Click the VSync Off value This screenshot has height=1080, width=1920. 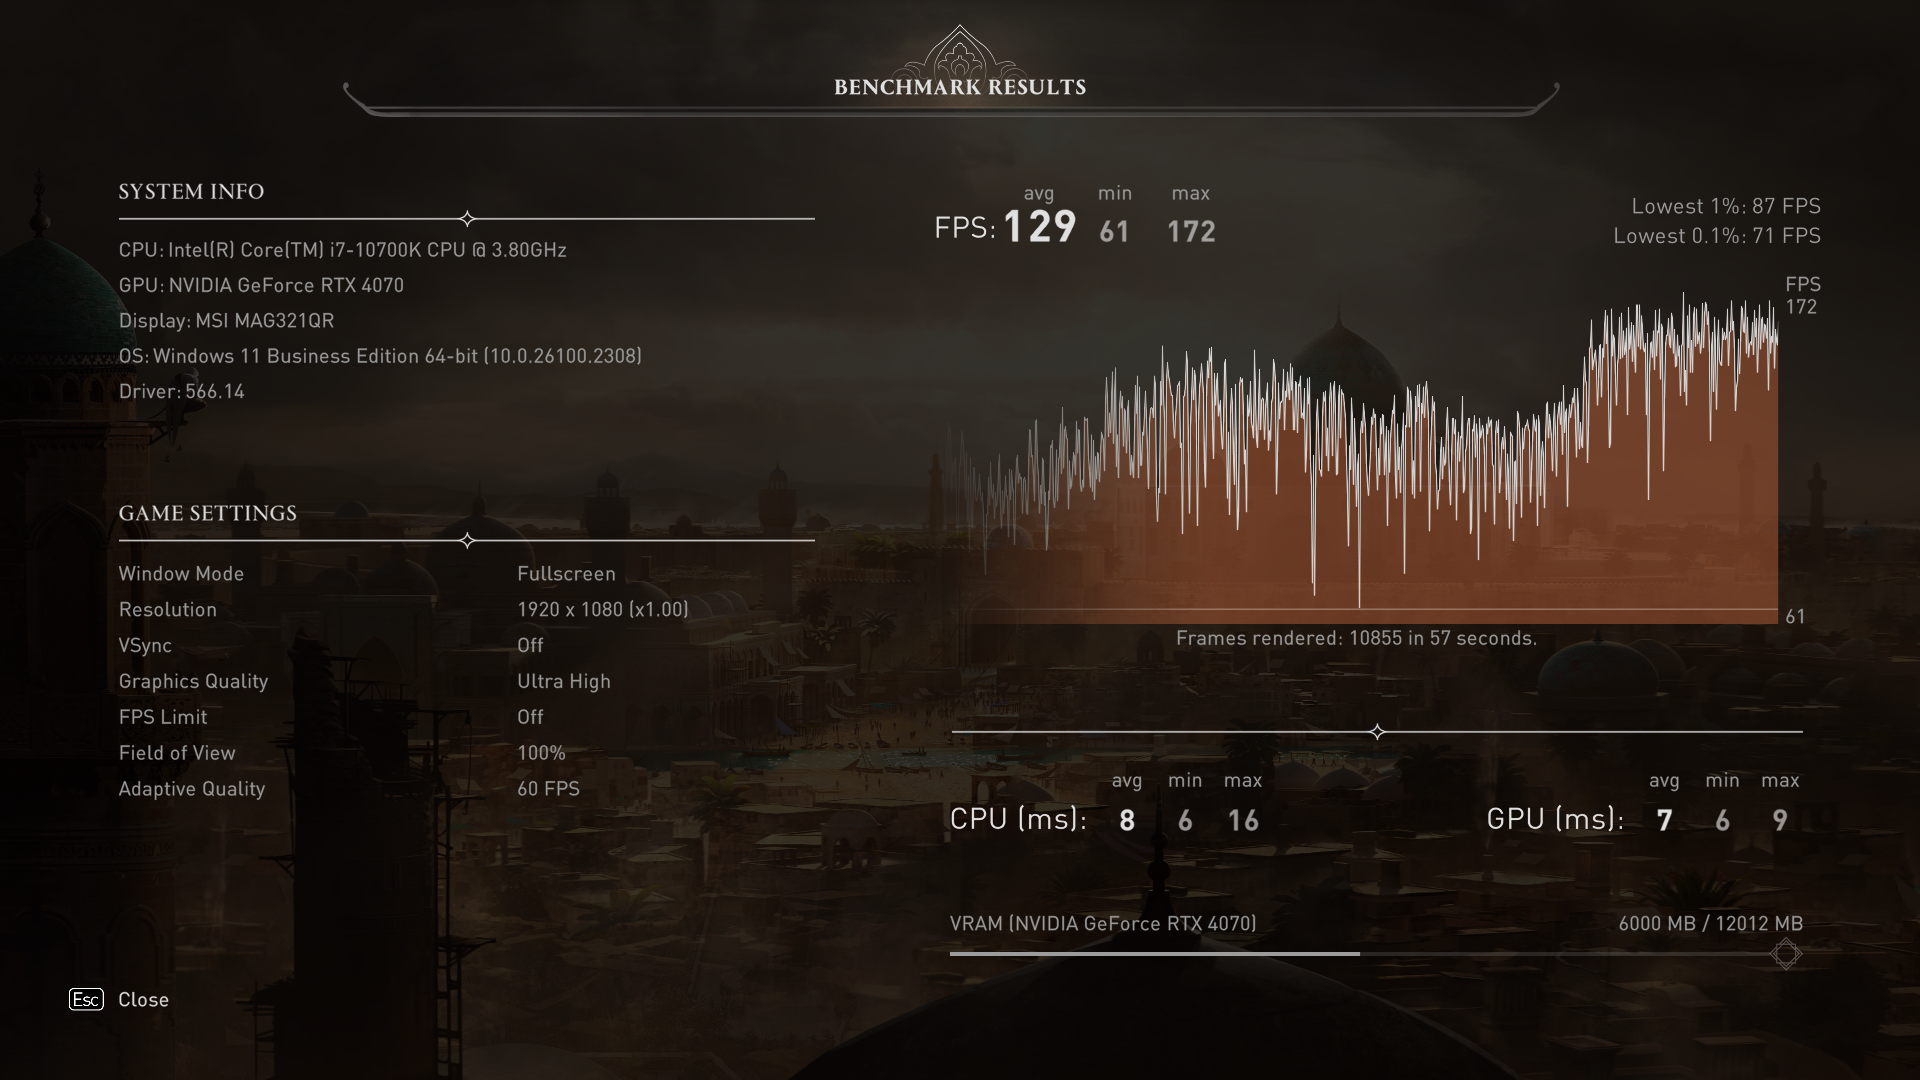(x=530, y=646)
